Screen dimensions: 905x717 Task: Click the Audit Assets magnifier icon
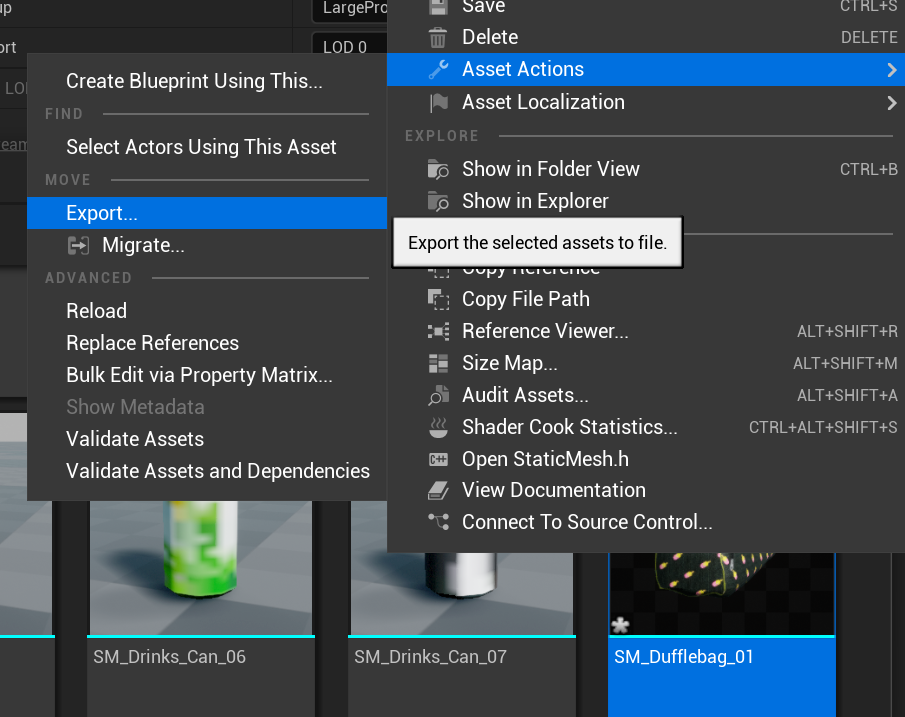(x=438, y=395)
